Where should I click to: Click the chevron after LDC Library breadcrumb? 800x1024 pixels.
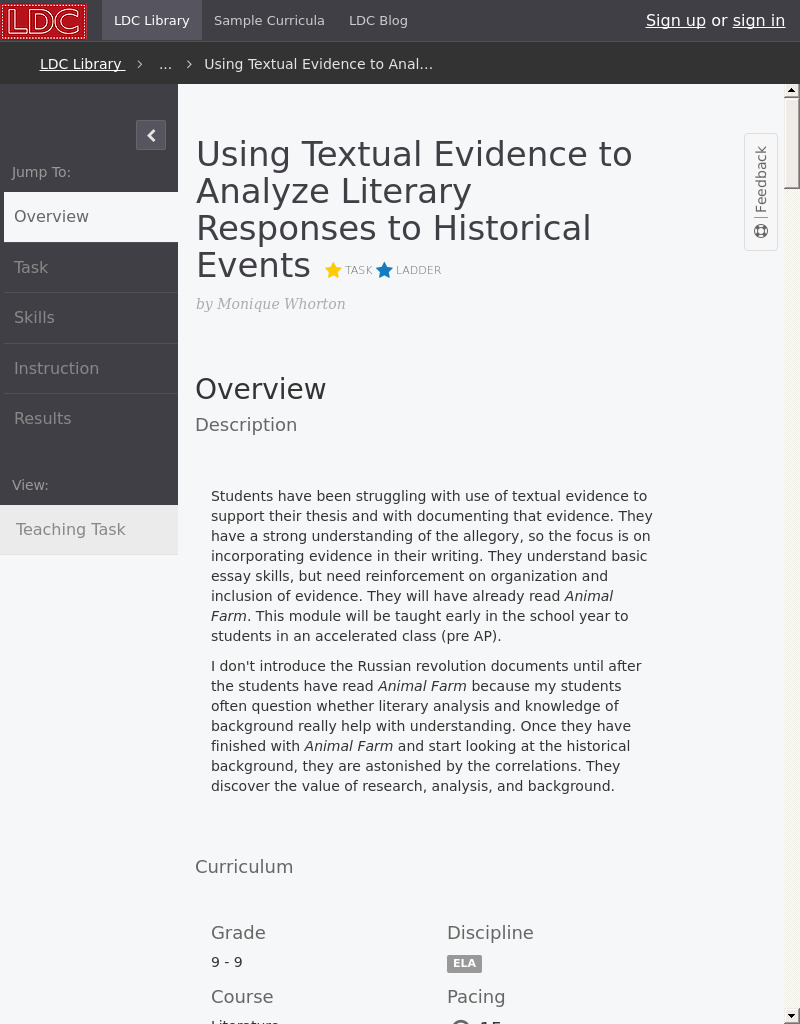[x=140, y=63]
